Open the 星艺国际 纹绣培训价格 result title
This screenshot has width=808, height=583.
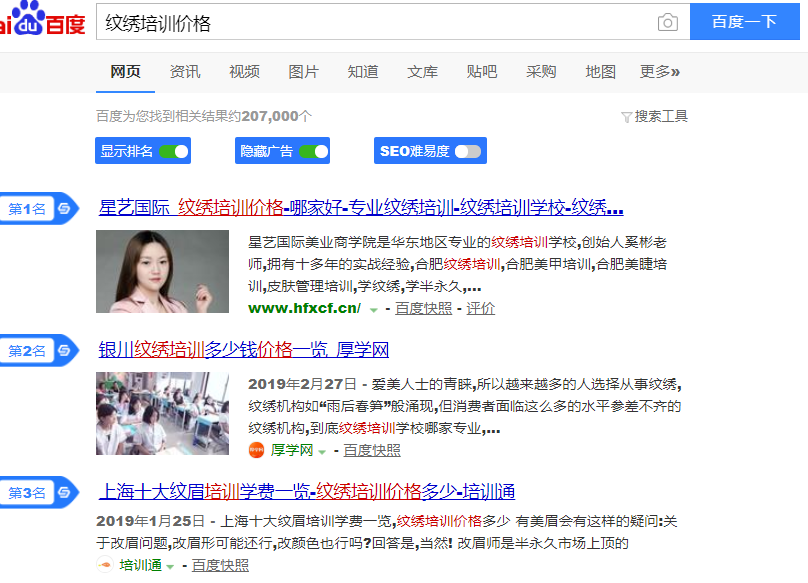[x=361, y=208]
